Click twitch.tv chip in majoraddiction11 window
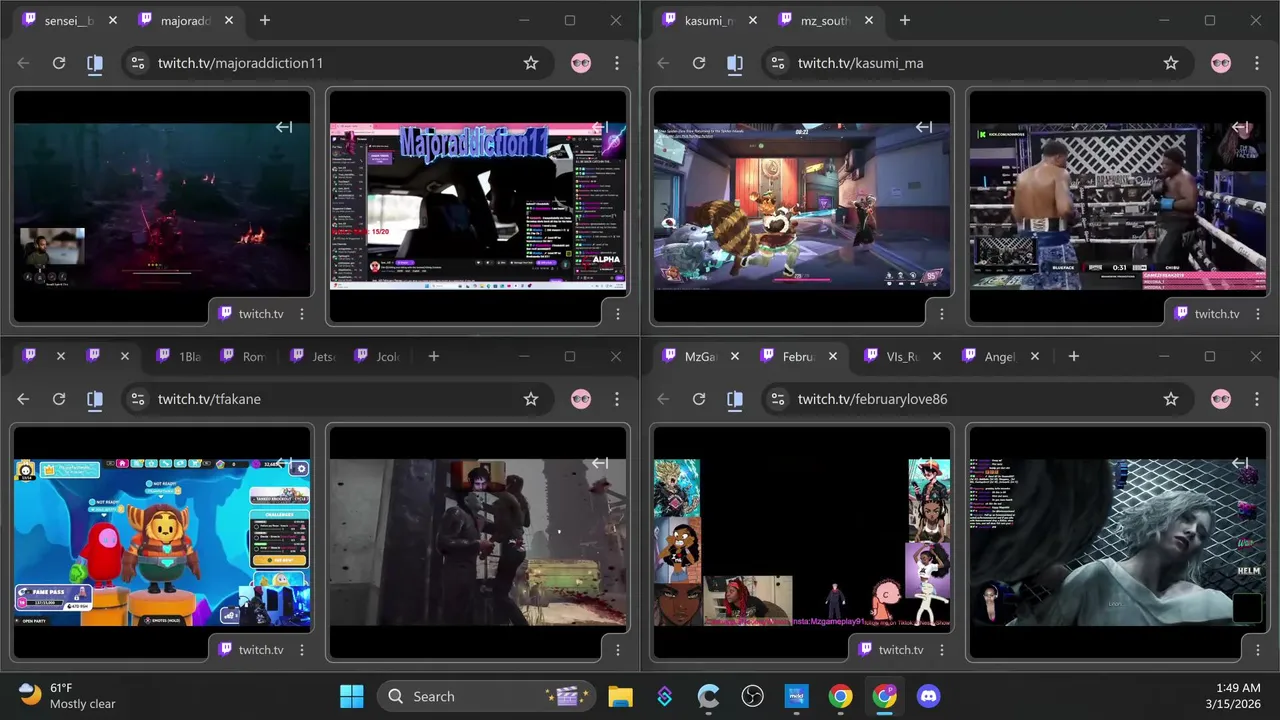The height and width of the screenshot is (720, 1280). click(x=251, y=314)
